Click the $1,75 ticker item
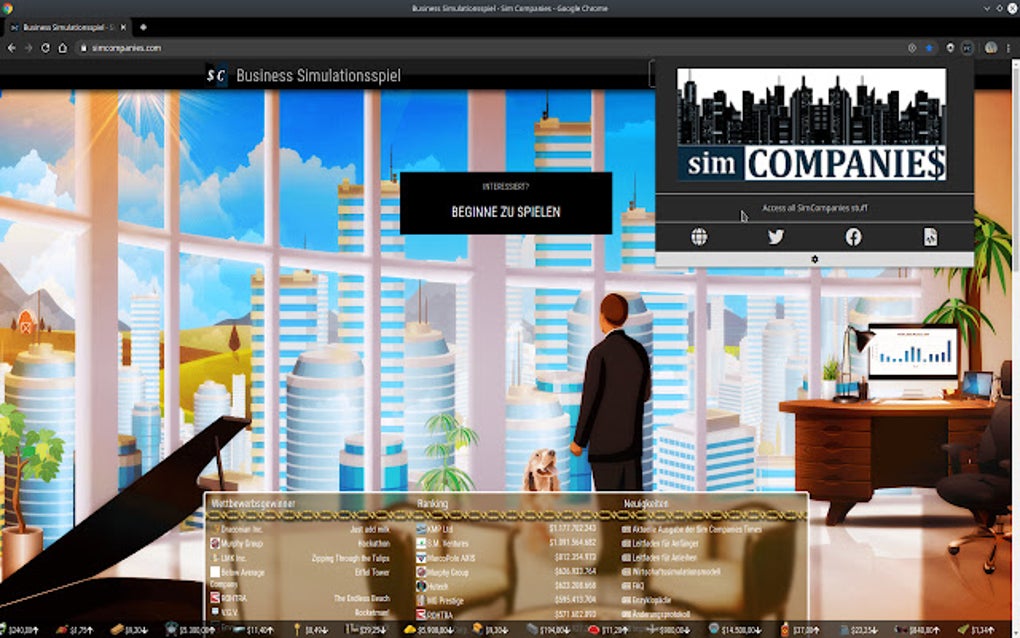Image resolution: width=1020 pixels, height=638 pixels. click(x=74, y=630)
